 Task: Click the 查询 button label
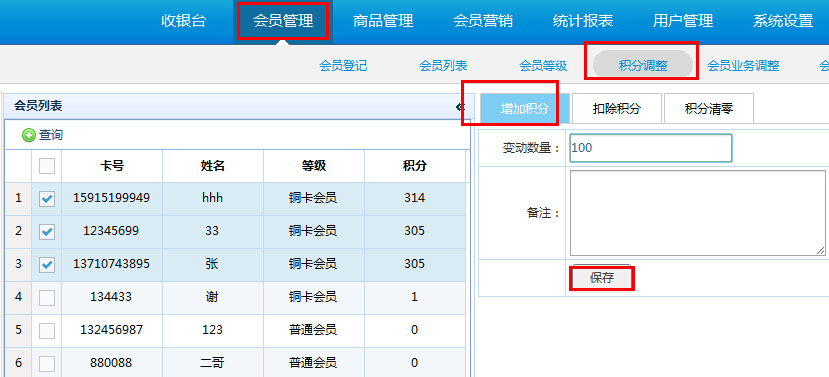[x=51, y=135]
